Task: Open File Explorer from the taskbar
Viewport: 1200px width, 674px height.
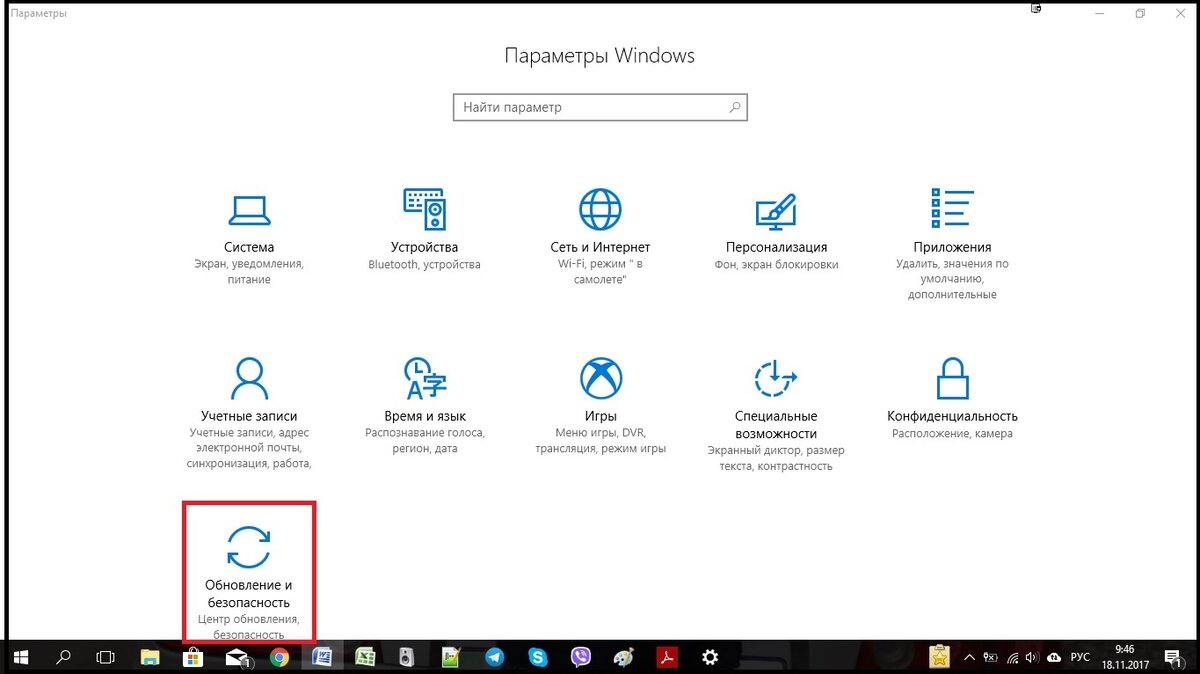Action: pos(149,657)
